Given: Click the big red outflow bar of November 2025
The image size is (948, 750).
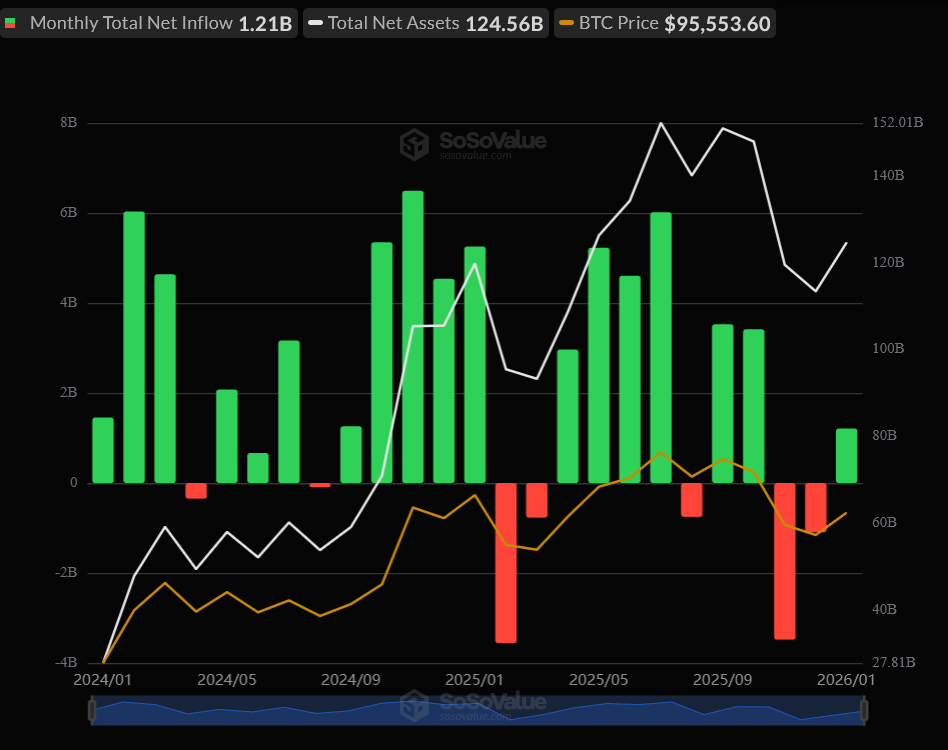Looking at the screenshot, I should (x=785, y=560).
